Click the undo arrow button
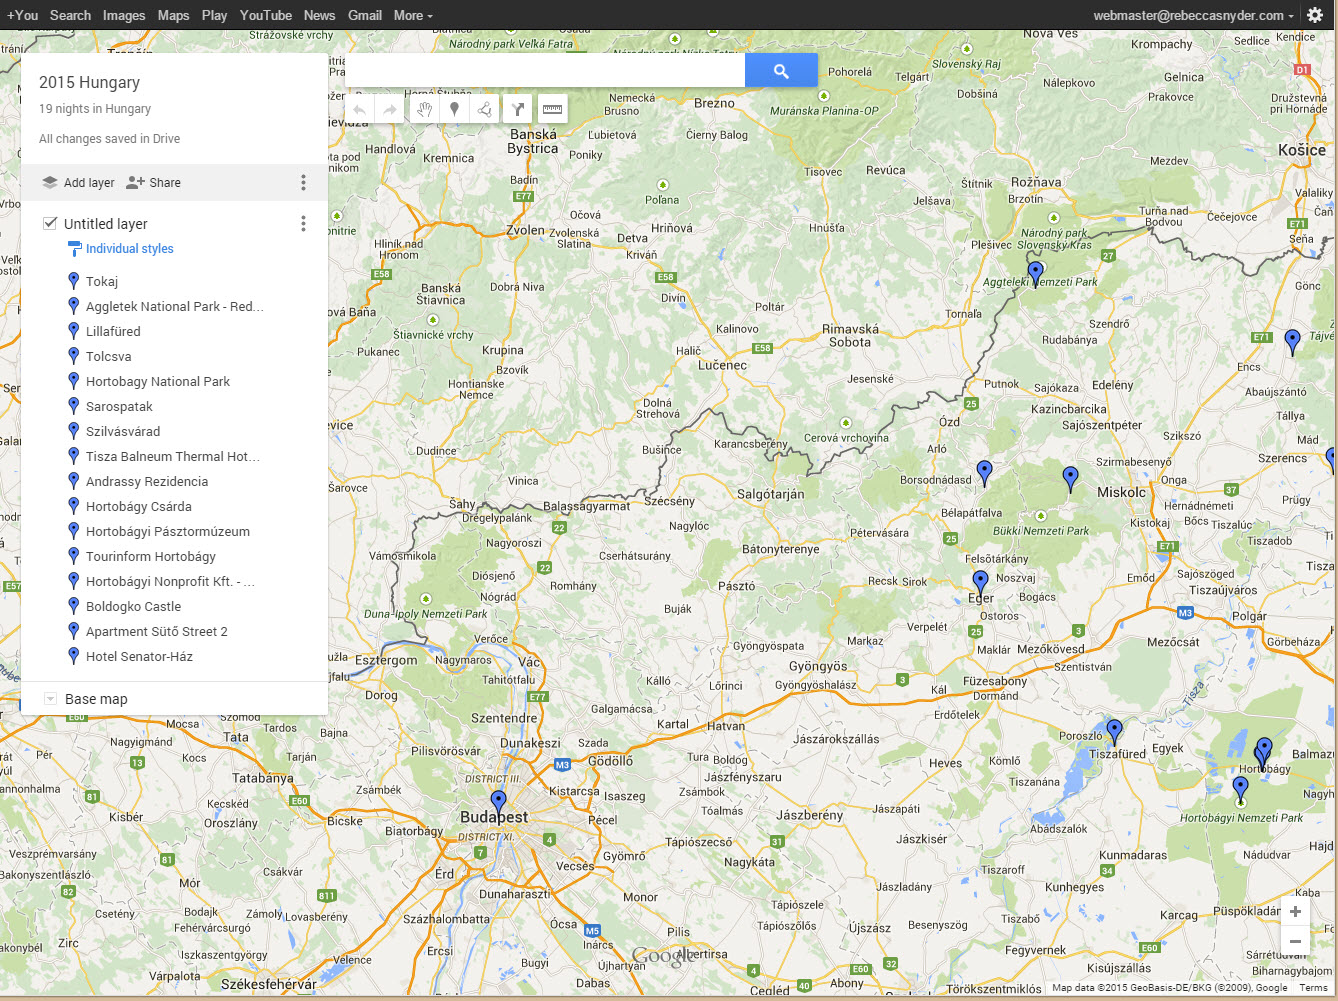The width and height of the screenshot is (1338, 1001). 360,109
